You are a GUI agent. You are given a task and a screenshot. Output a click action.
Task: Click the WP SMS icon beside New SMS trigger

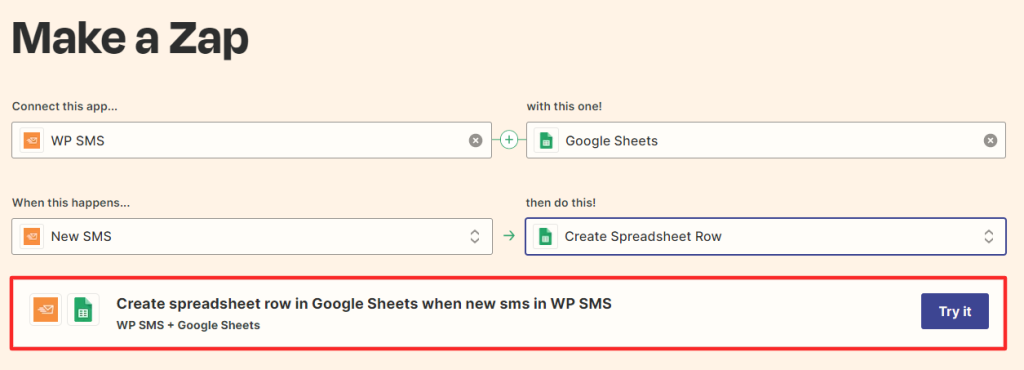tap(31, 236)
